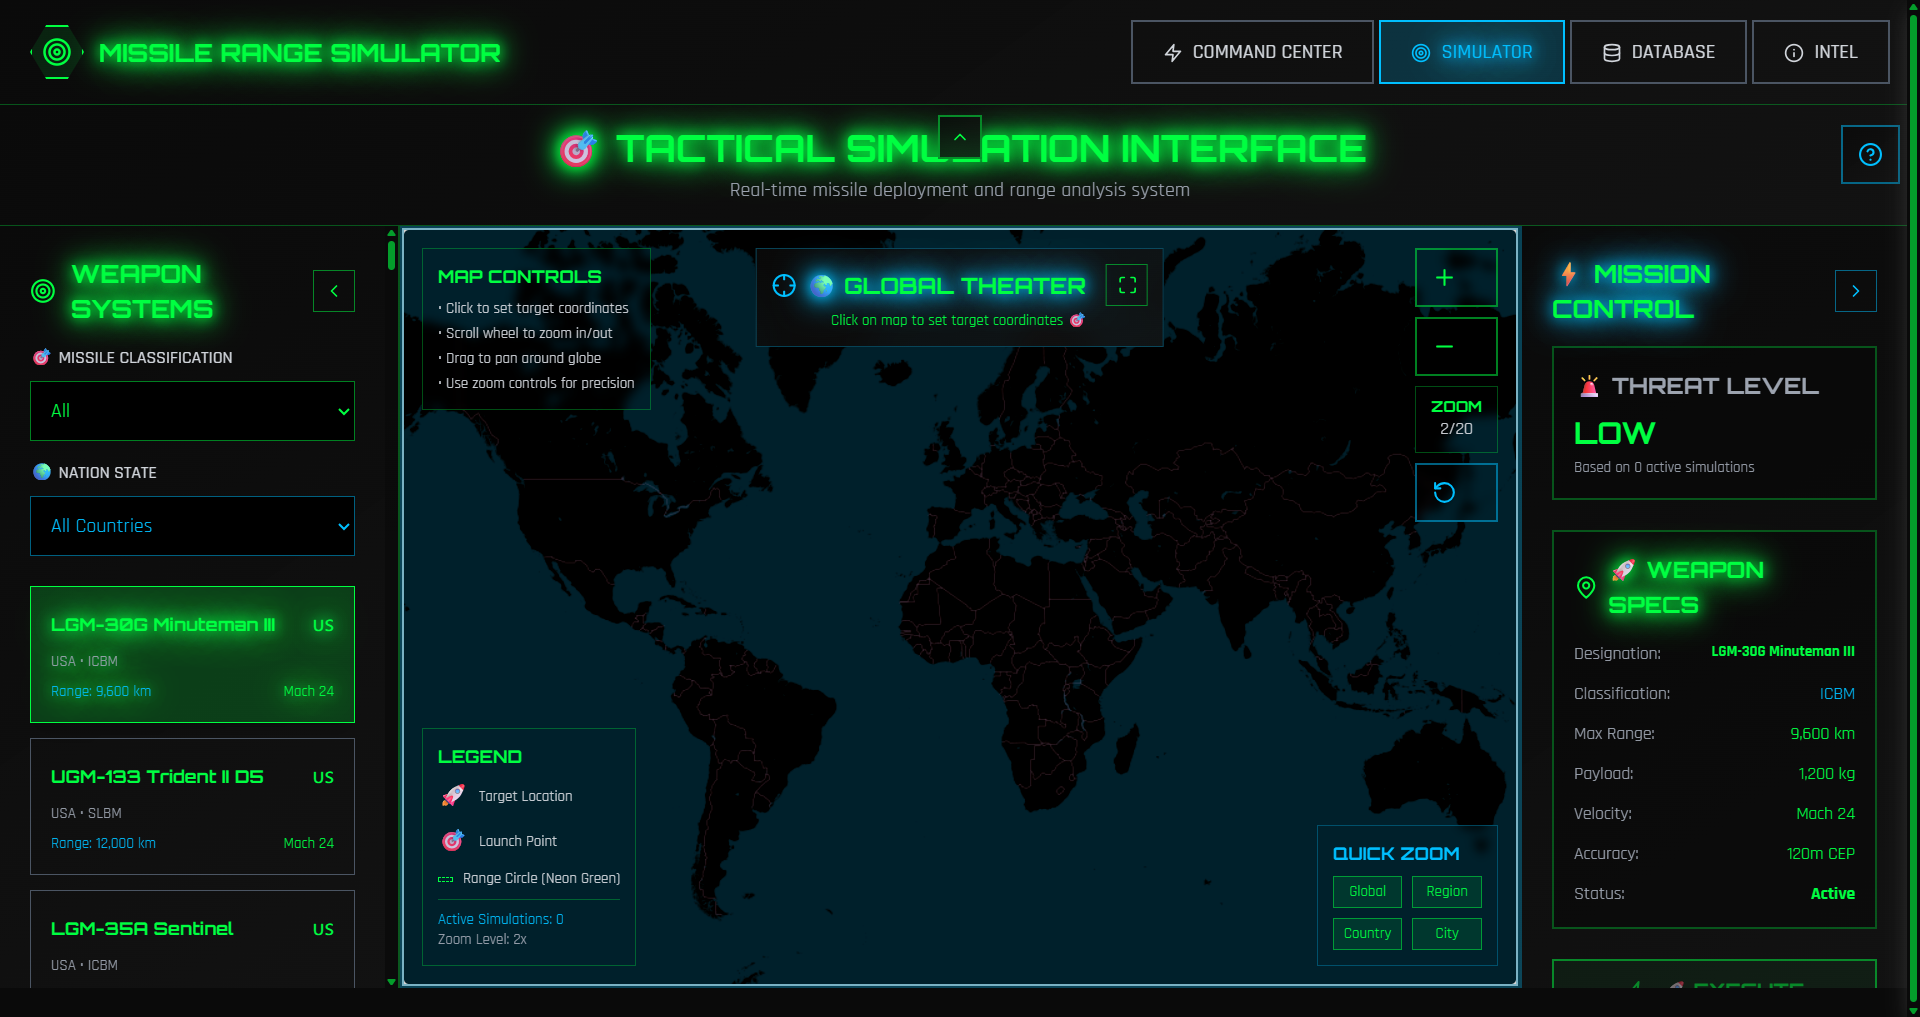Zoom out the map with minus button
1920x1017 pixels.
point(1456,346)
